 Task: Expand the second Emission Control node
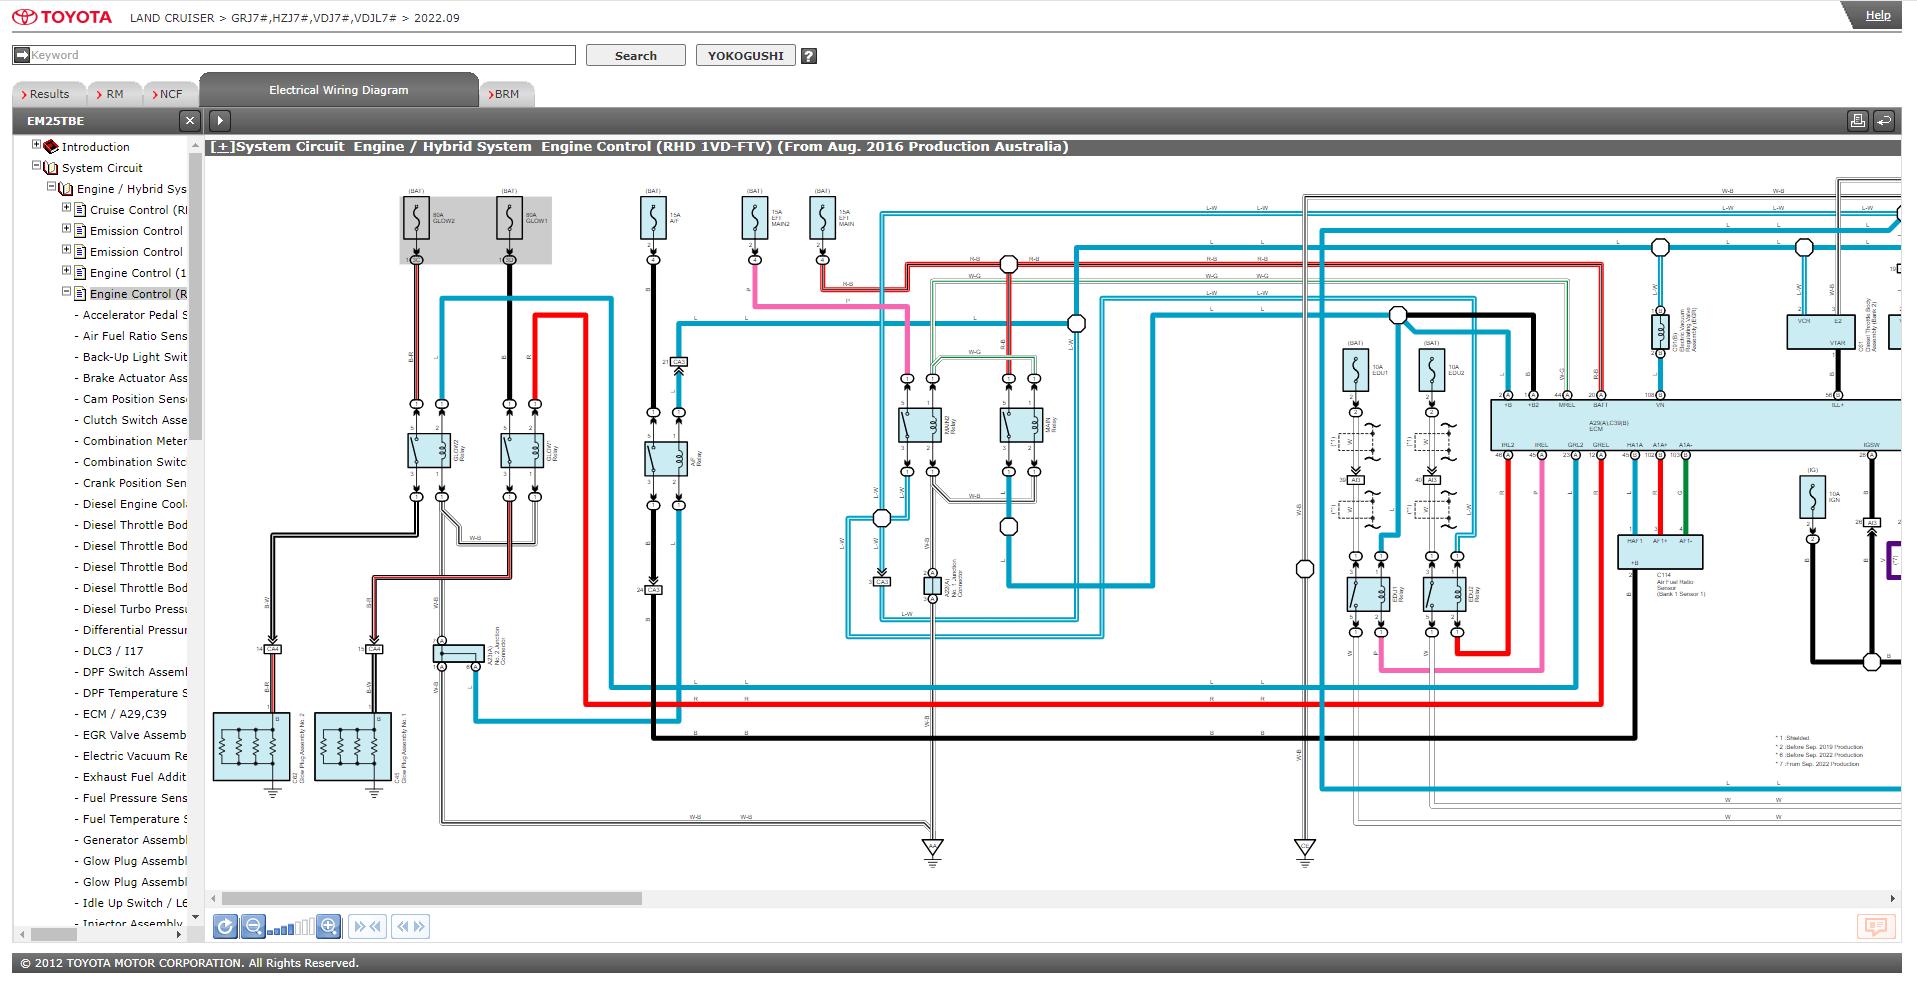[67, 251]
